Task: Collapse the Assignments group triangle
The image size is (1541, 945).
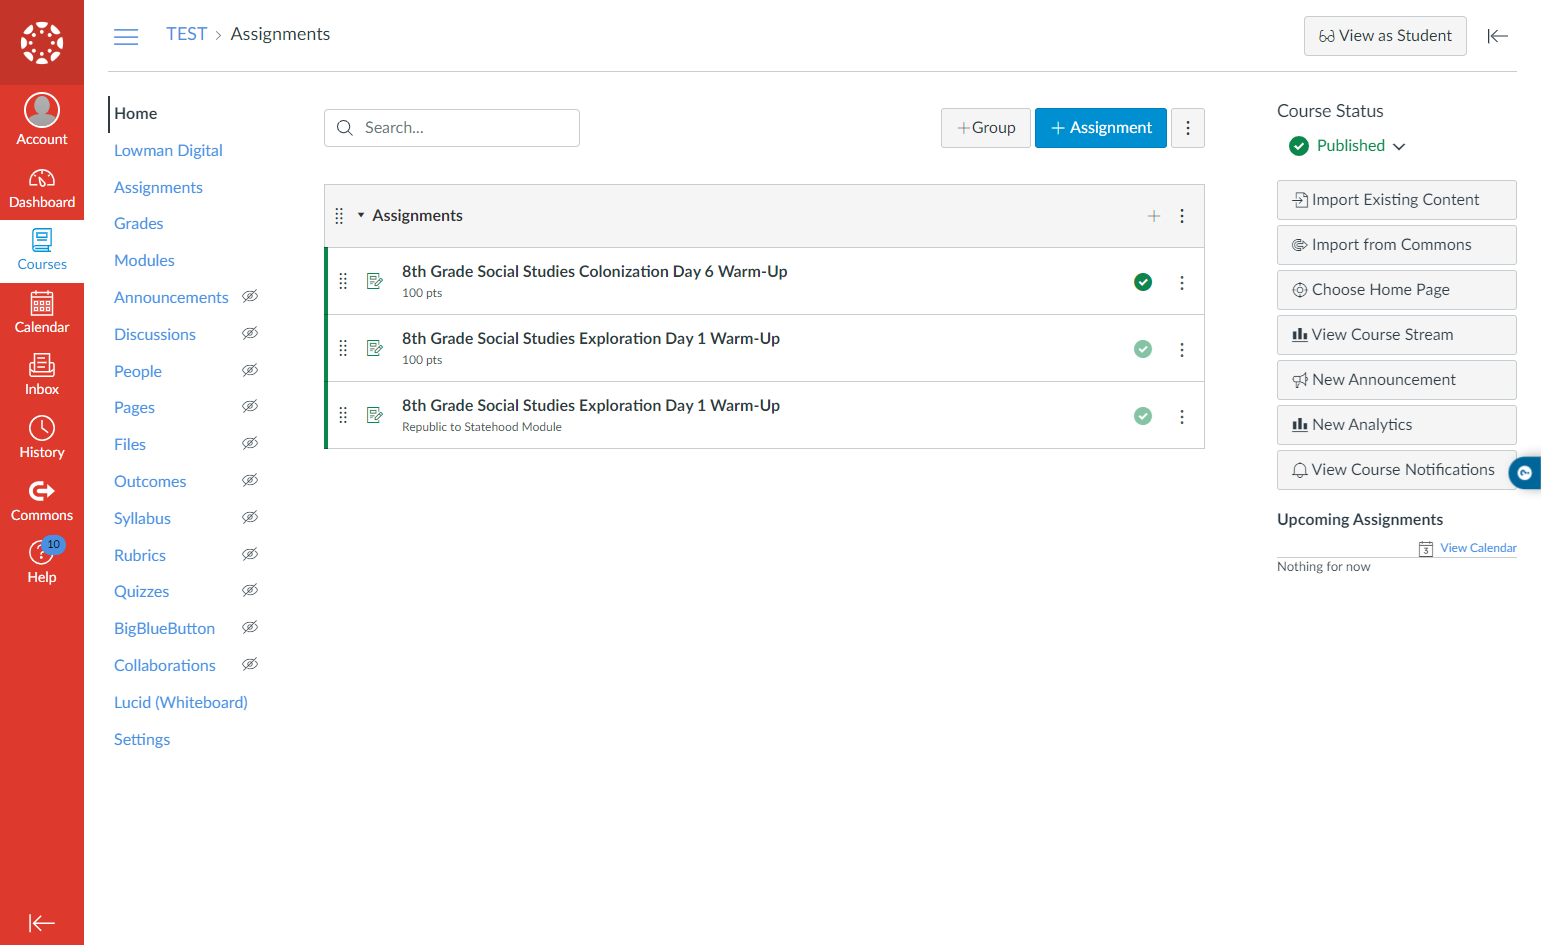Action: [x=361, y=216]
